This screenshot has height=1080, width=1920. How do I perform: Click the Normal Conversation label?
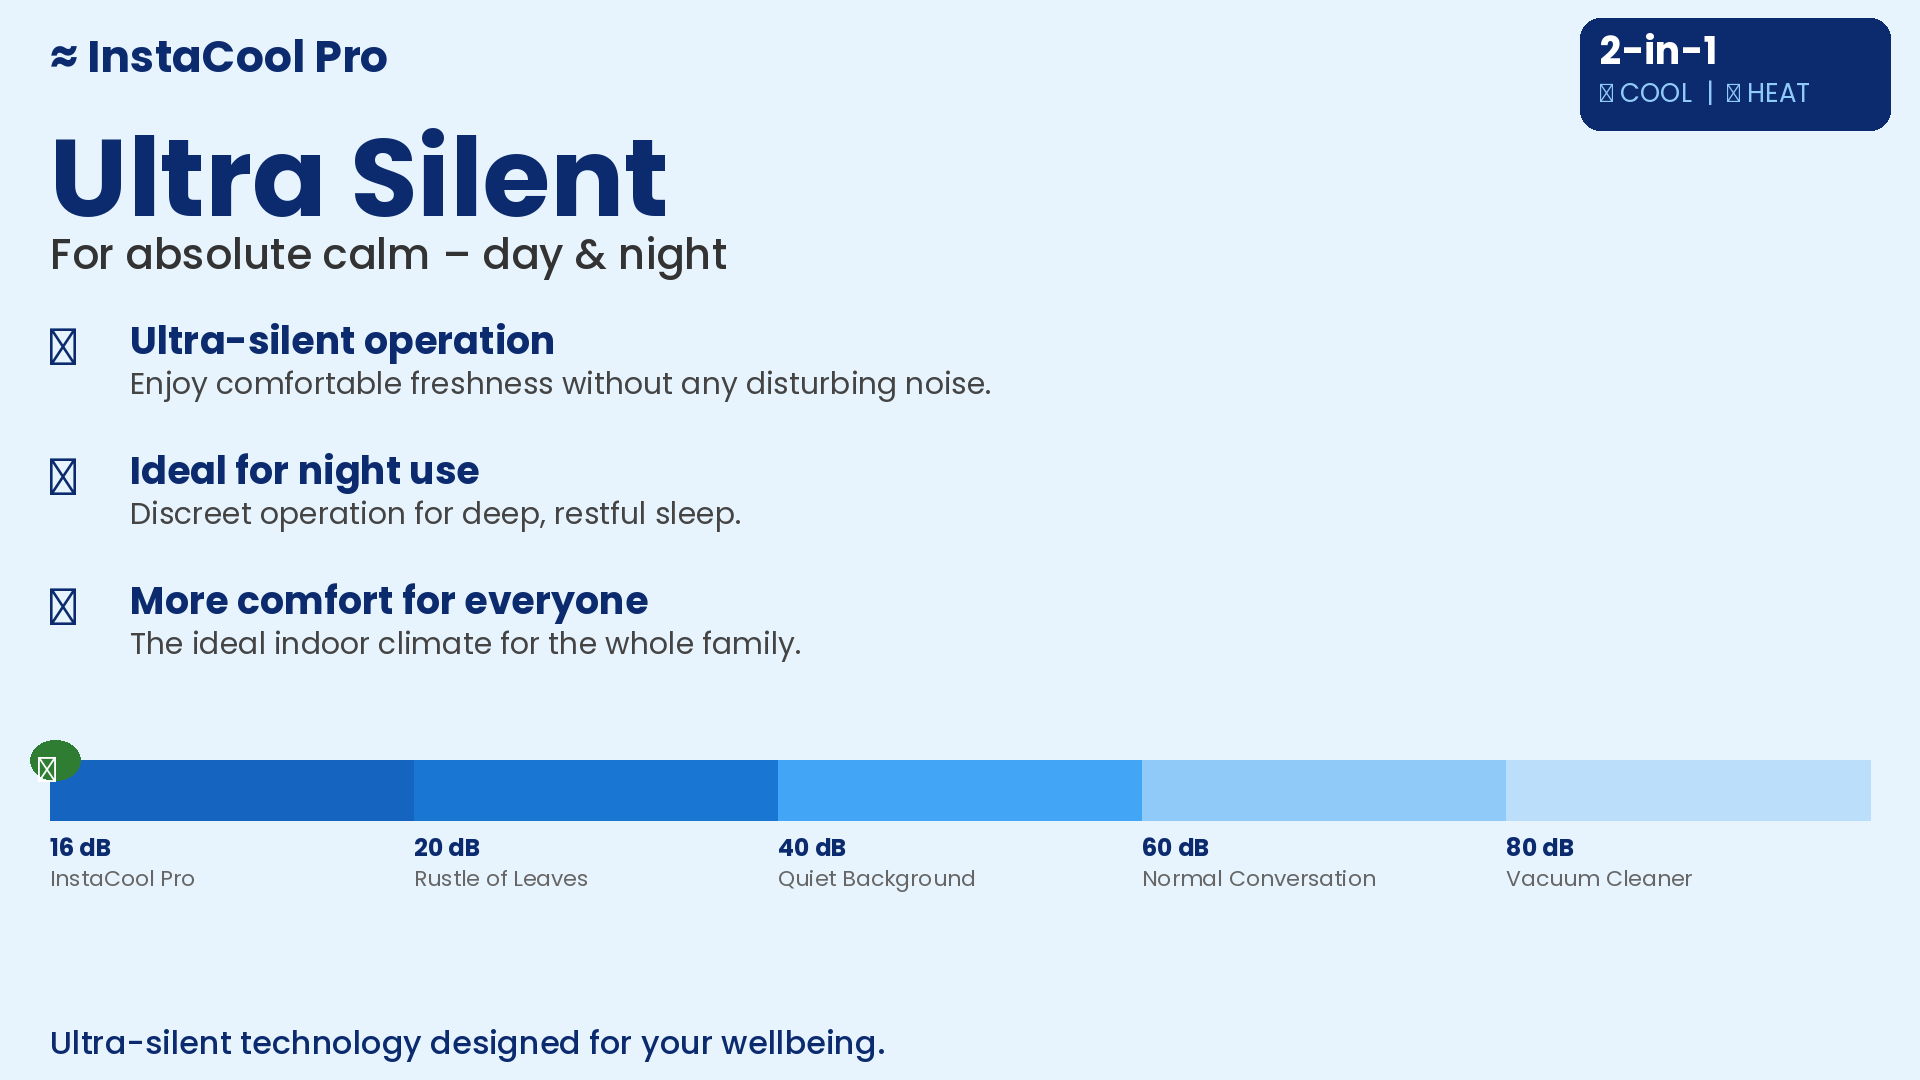(1259, 879)
